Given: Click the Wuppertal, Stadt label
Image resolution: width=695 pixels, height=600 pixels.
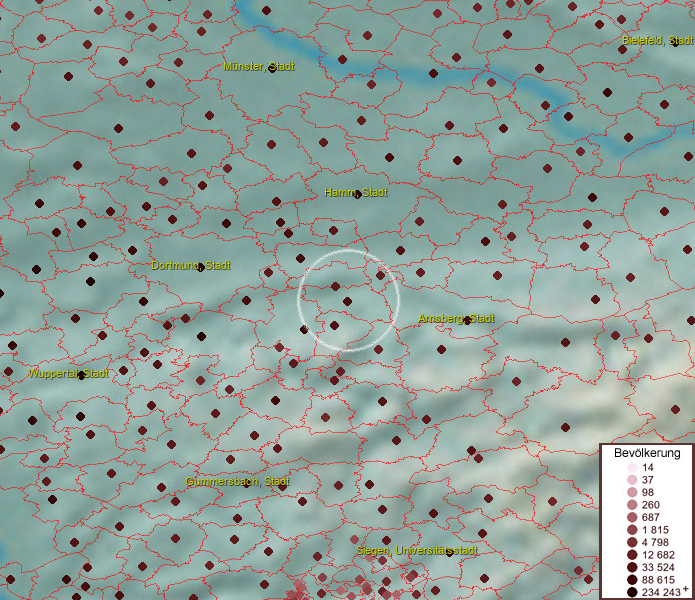Looking at the screenshot, I should pyautogui.click(x=68, y=374).
